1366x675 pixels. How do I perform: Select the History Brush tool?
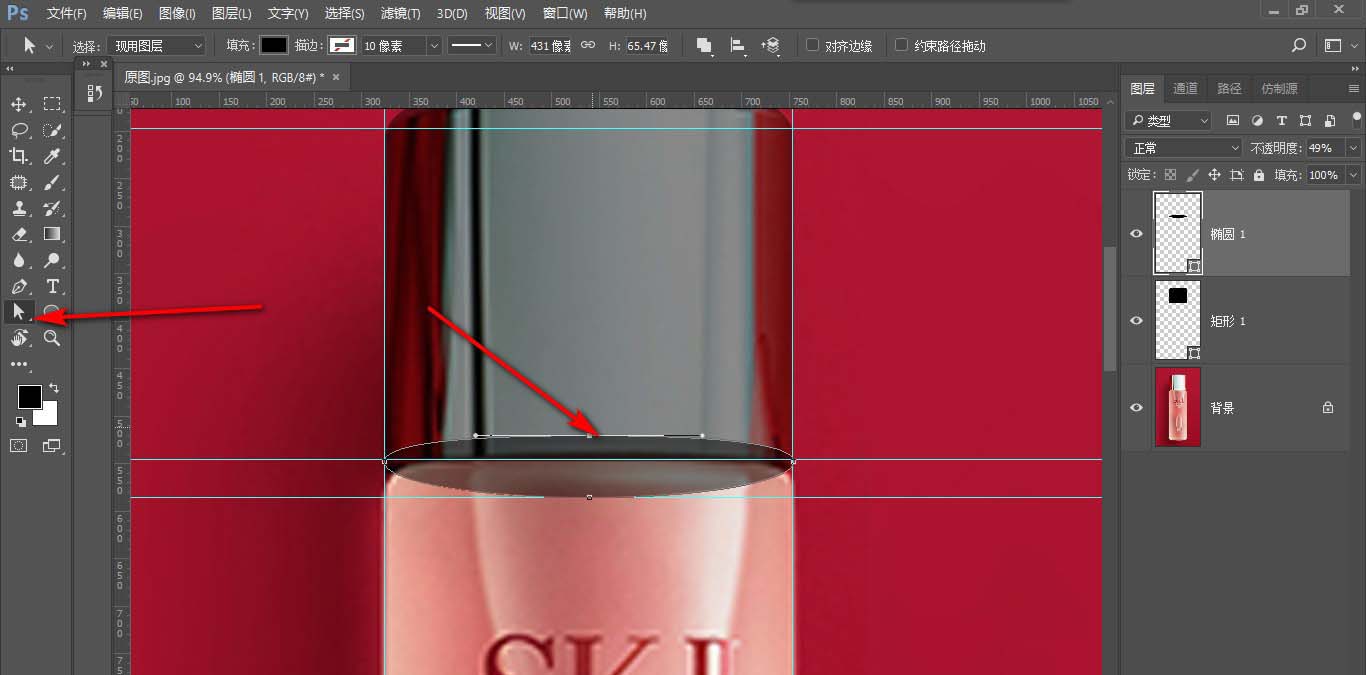click(52, 208)
